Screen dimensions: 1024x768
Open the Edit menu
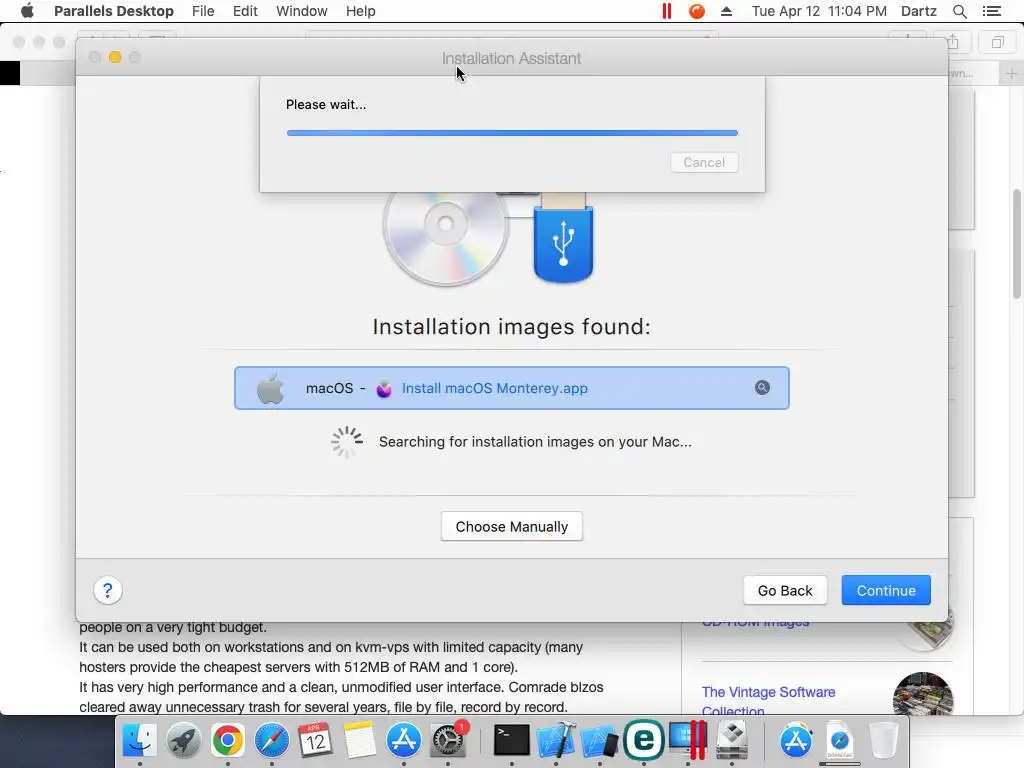(x=245, y=11)
